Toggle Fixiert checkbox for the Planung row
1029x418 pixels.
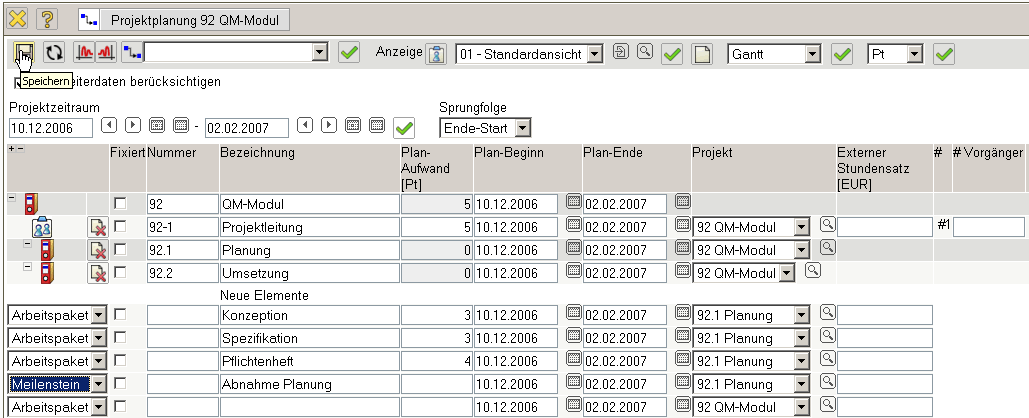coord(120,250)
